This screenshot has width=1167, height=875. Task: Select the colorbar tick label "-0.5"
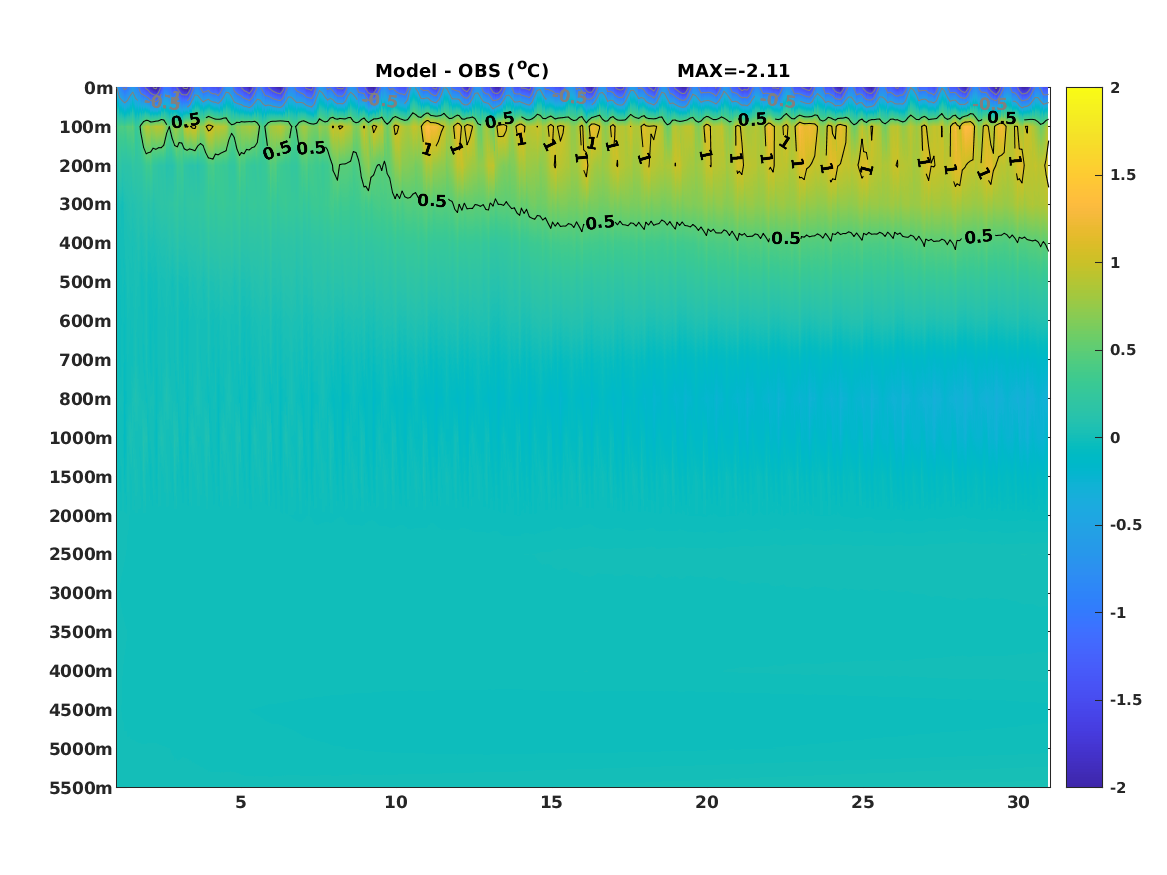pyautogui.click(x=1126, y=525)
